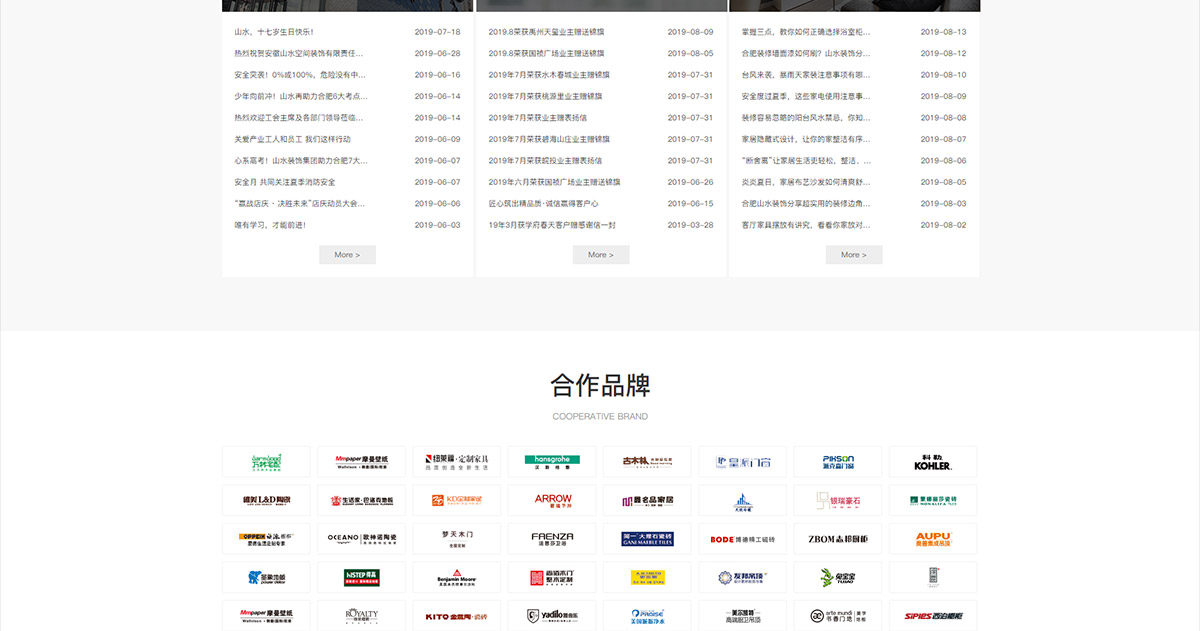Select the NSTEP brand logo
Screen dimensions: 1200x631
(361, 577)
